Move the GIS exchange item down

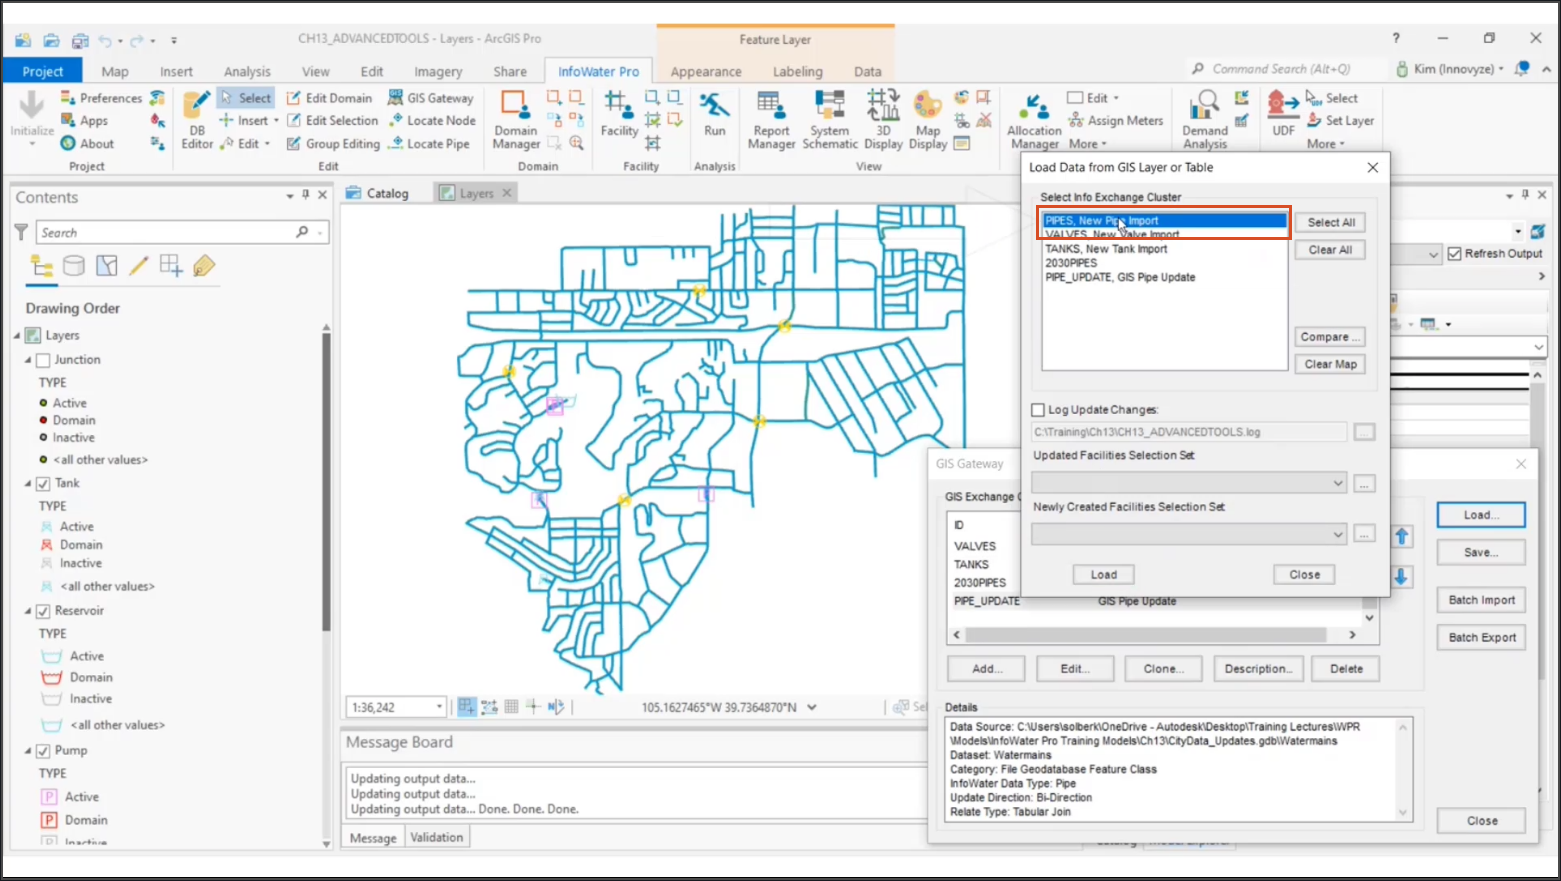tap(1402, 577)
